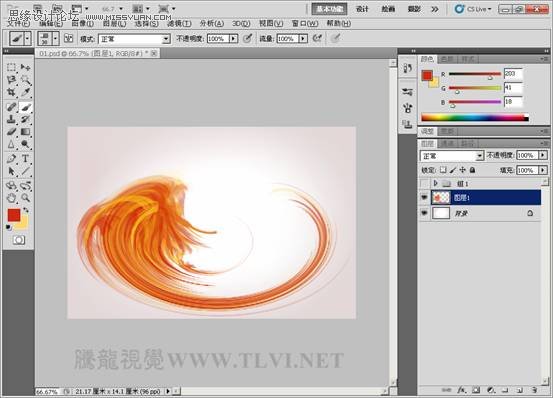Pick the Quick Selection tool
The image size is (553, 398).
pyautogui.click(x=25, y=80)
